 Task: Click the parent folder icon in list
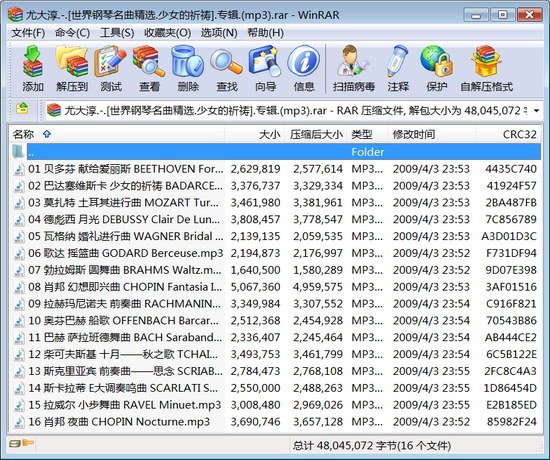coord(18,152)
